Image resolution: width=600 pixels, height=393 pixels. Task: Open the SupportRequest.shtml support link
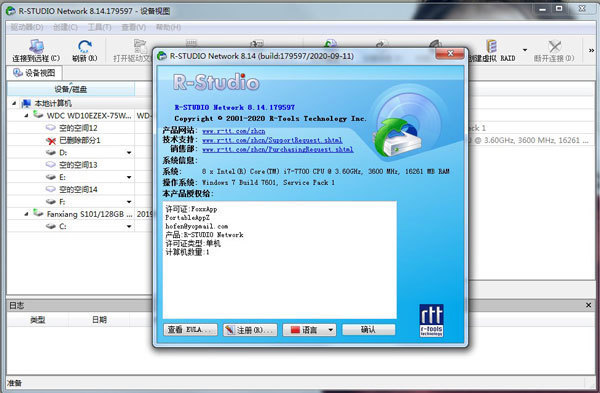[272, 140]
